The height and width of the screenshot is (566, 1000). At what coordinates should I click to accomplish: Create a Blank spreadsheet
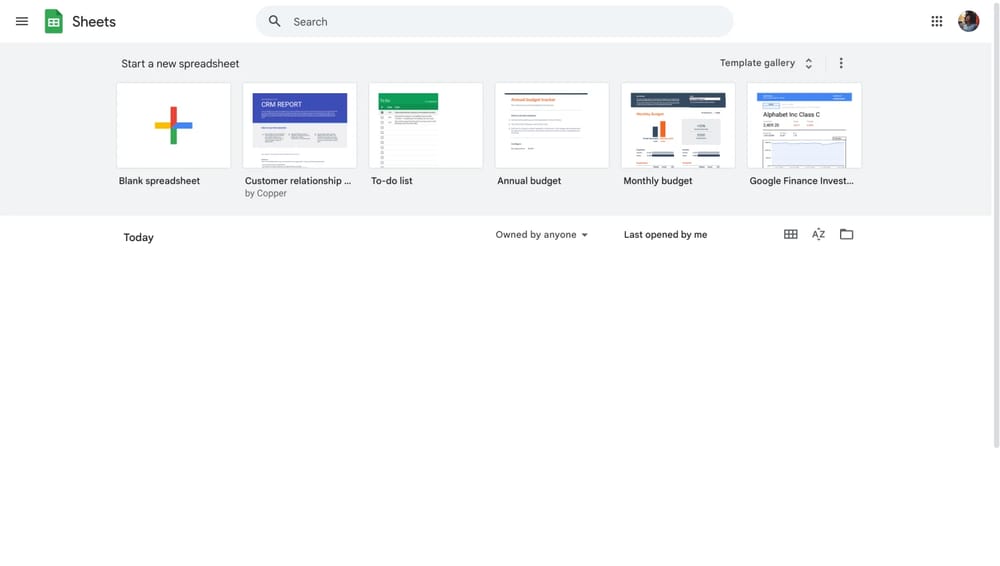[174, 126]
